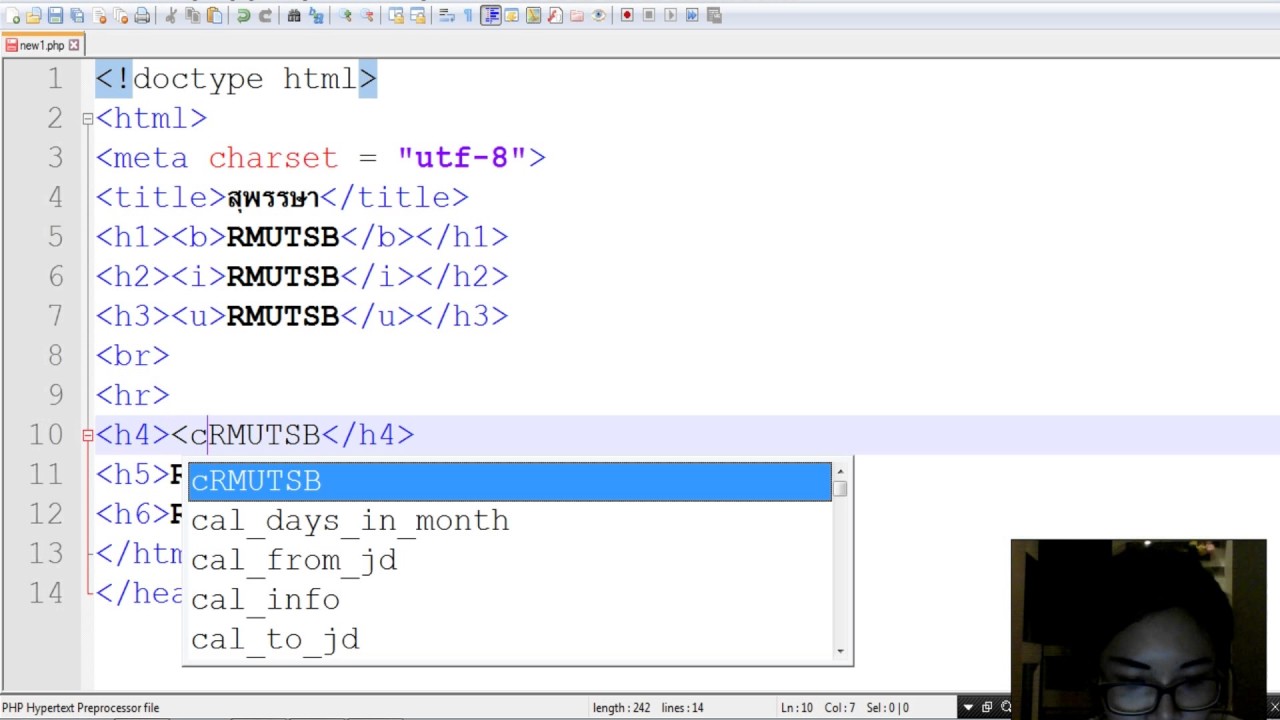The width and height of the screenshot is (1280, 720).
Task: Open Folder as Workspace icon
Action: tap(577, 15)
